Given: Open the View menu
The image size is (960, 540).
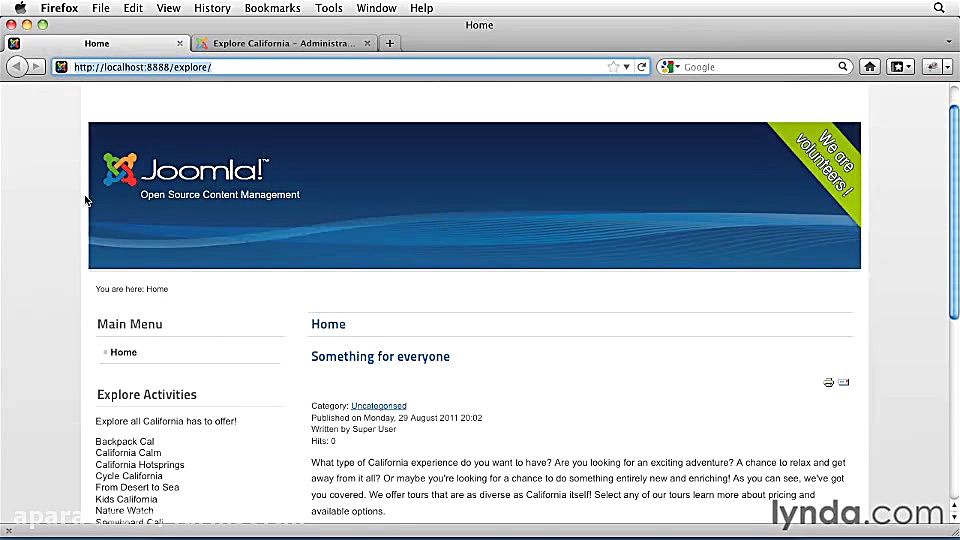Looking at the screenshot, I should coord(168,8).
